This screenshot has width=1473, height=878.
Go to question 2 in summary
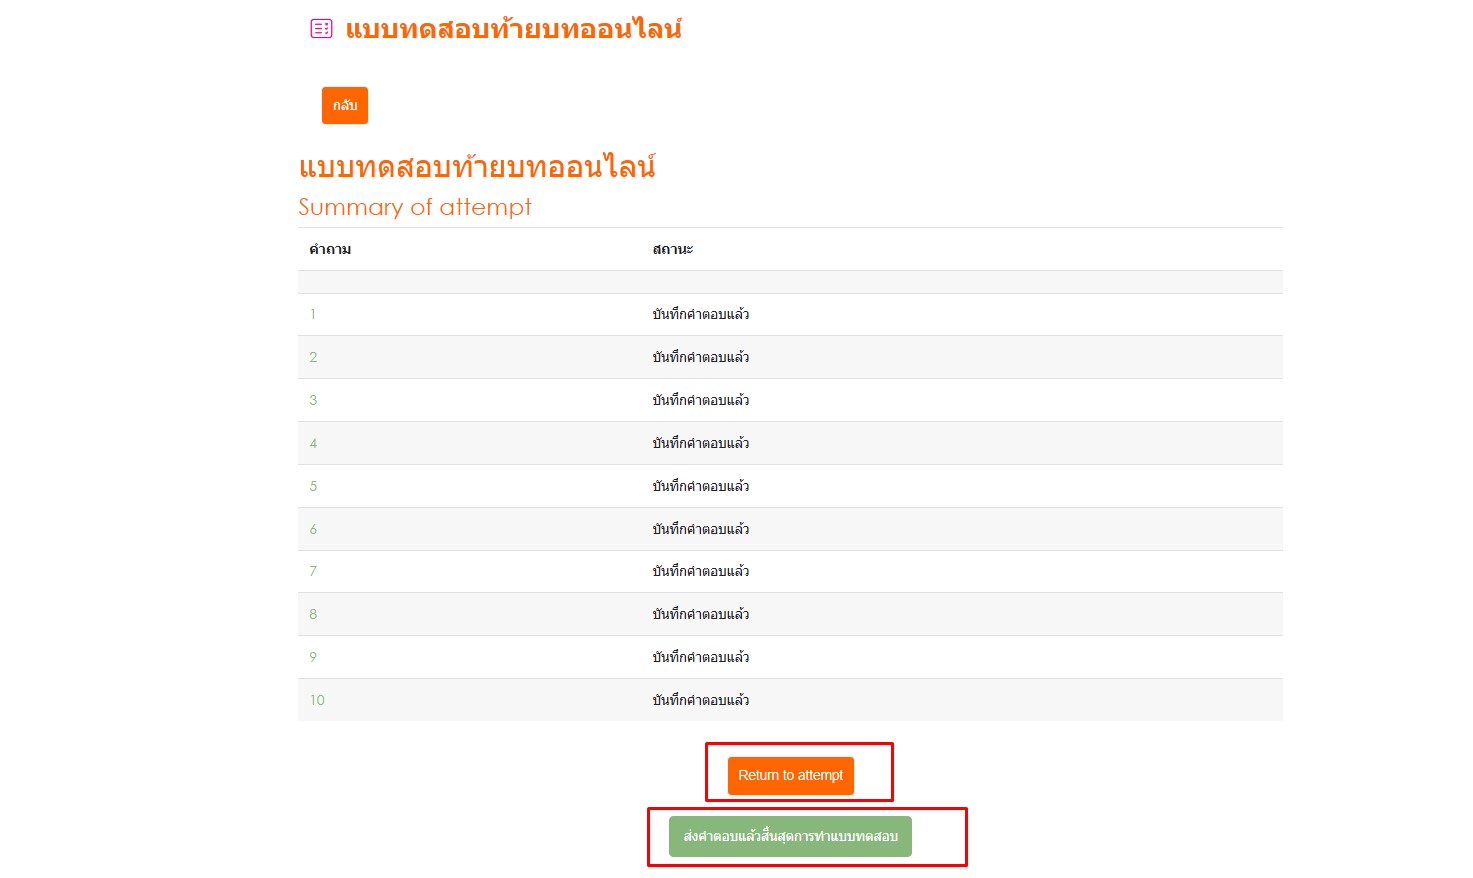[x=313, y=358]
